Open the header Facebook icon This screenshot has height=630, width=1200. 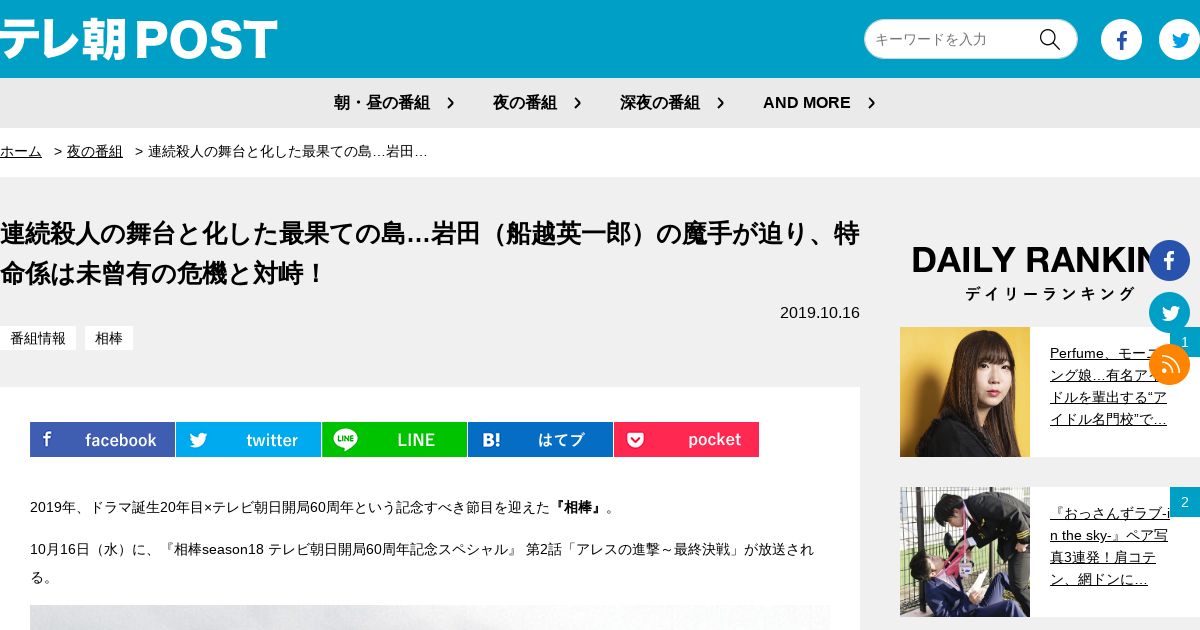click(1121, 40)
